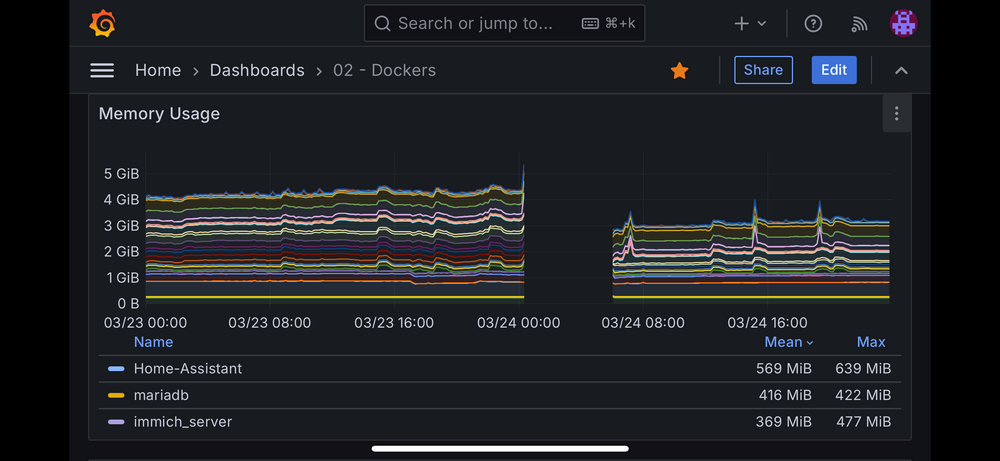Click the Memory Usage panel title
Image resolution: width=1000 pixels, height=461 pixels.
(x=159, y=114)
